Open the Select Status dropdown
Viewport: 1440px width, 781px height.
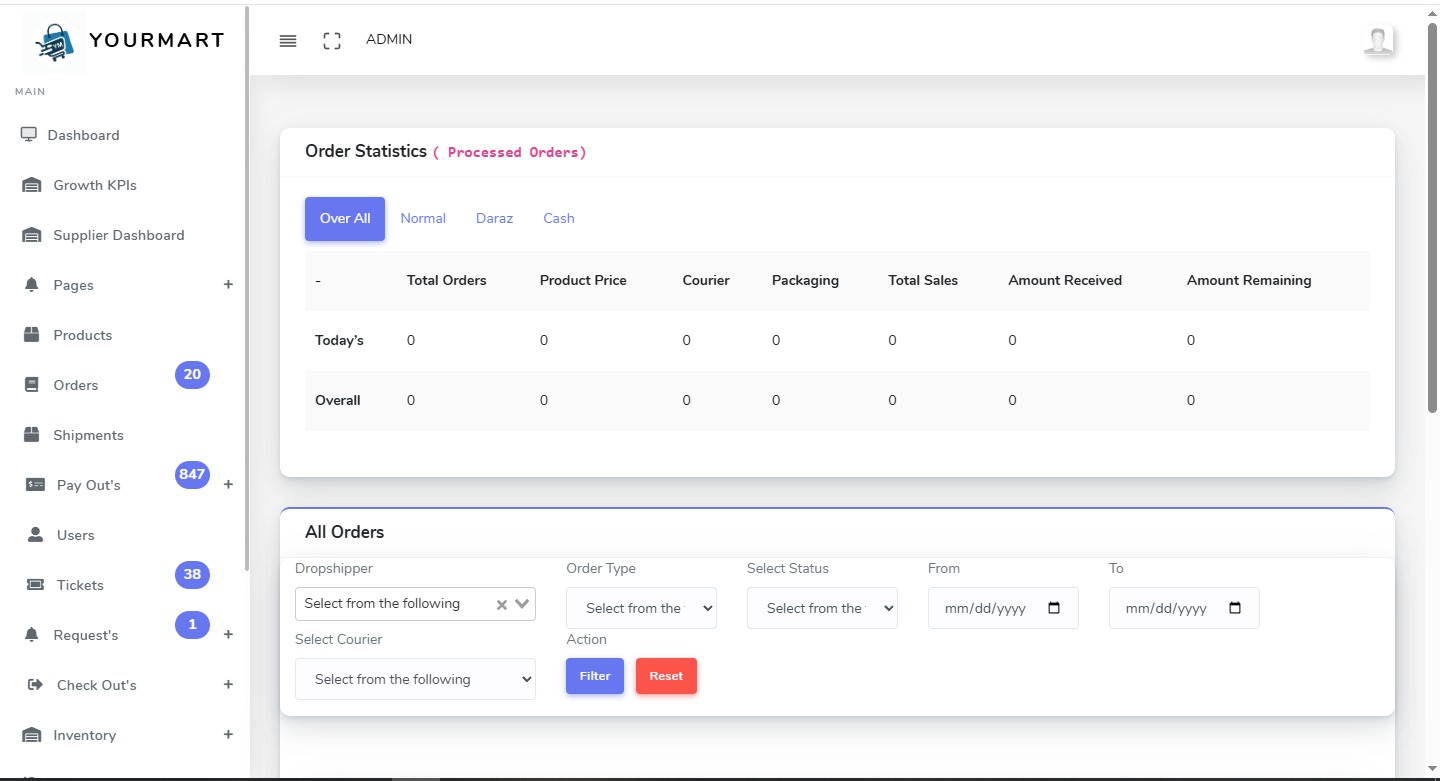pos(822,608)
